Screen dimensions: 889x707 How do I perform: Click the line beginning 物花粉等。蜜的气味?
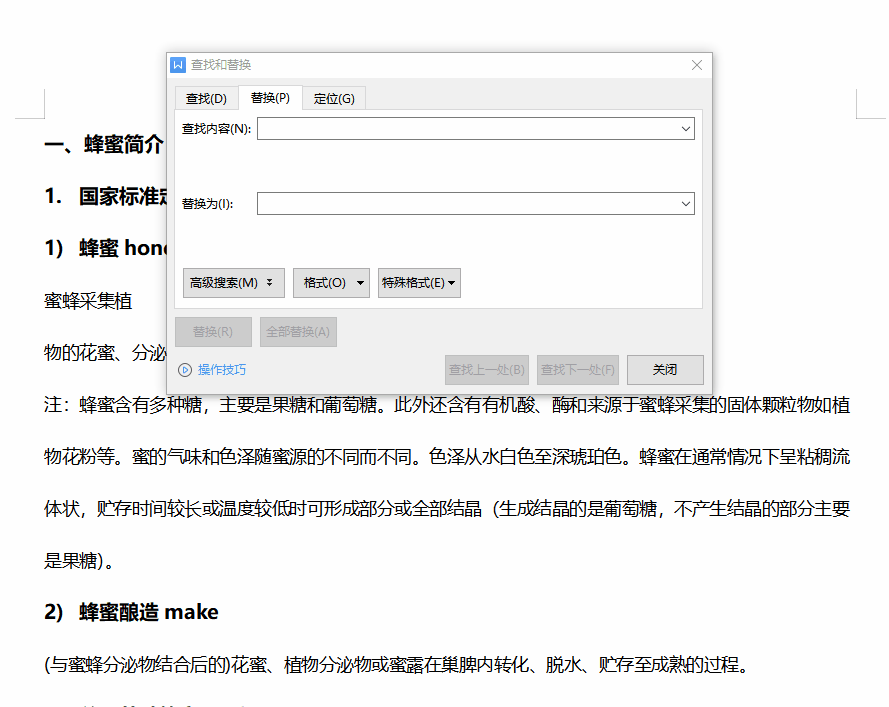(x=447, y=456)
